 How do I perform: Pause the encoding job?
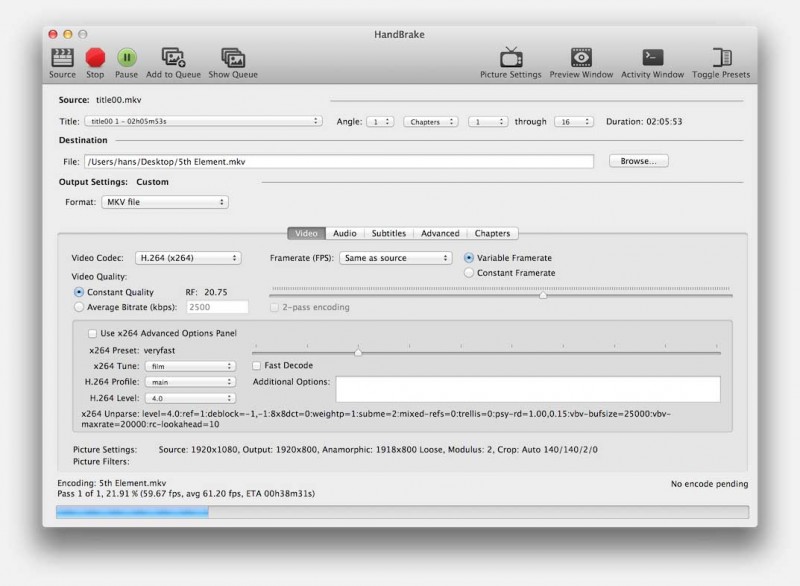pos(126,58)
